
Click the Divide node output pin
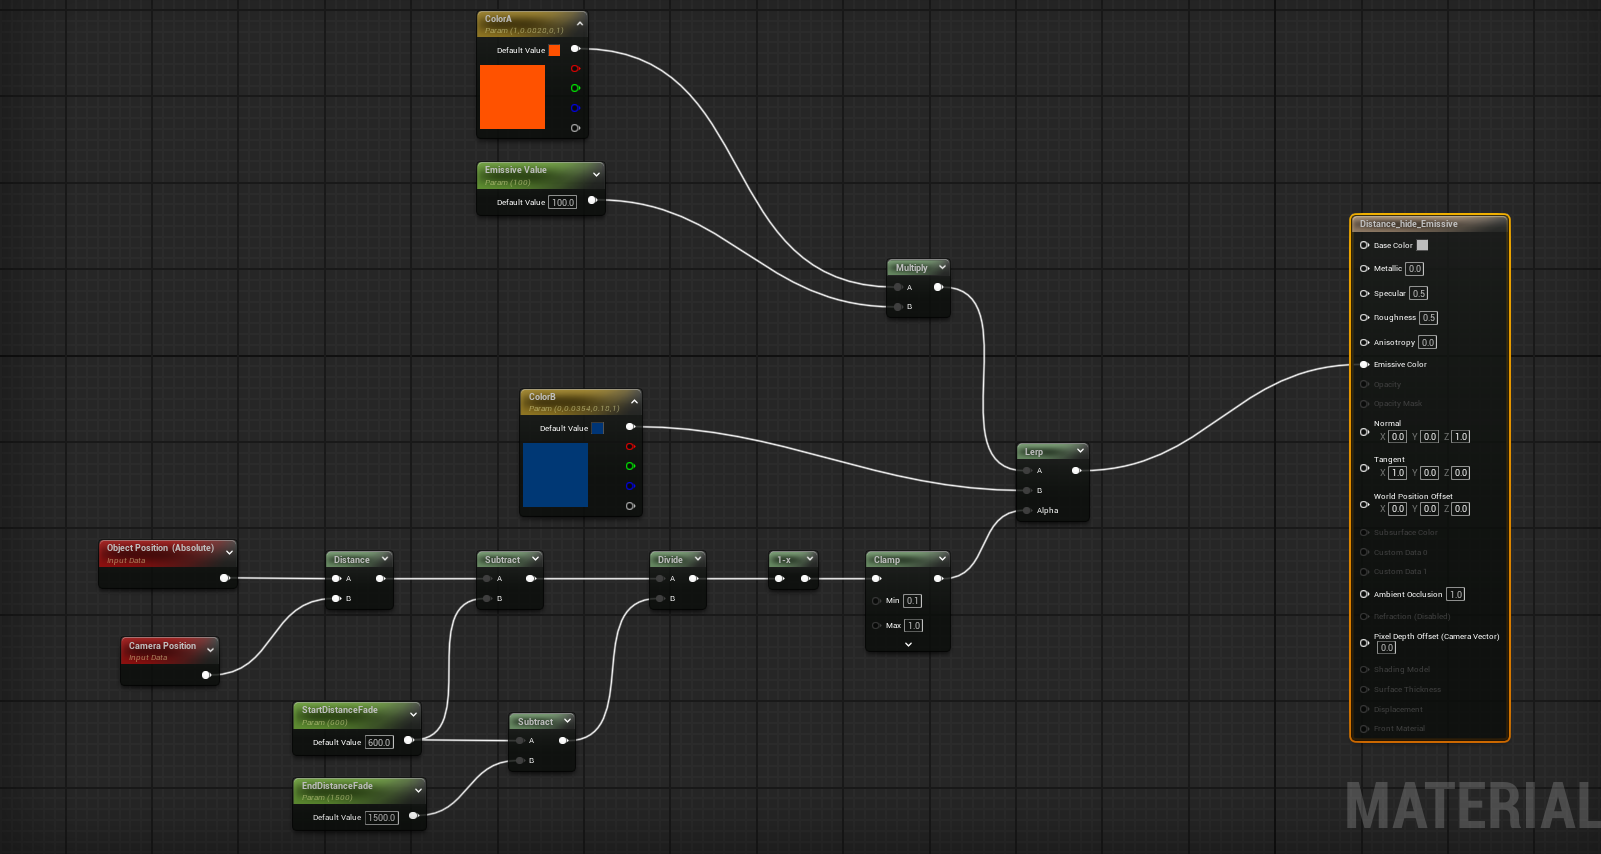coord(693,579)
